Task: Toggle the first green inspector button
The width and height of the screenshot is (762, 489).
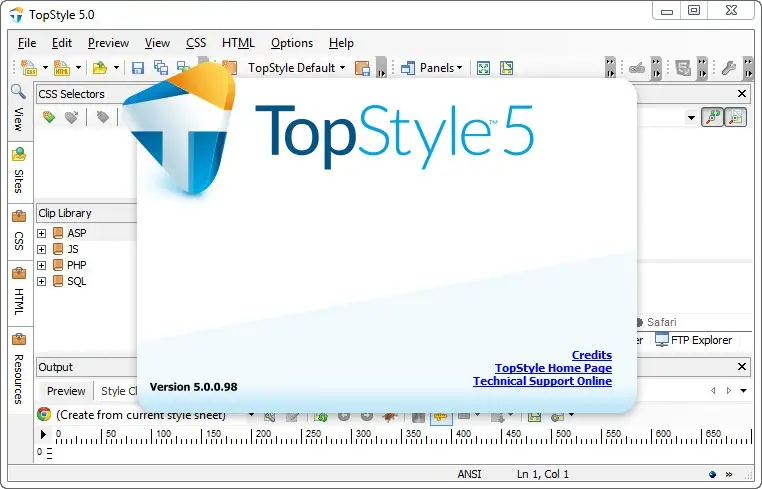Action: (x=712, y=117)
